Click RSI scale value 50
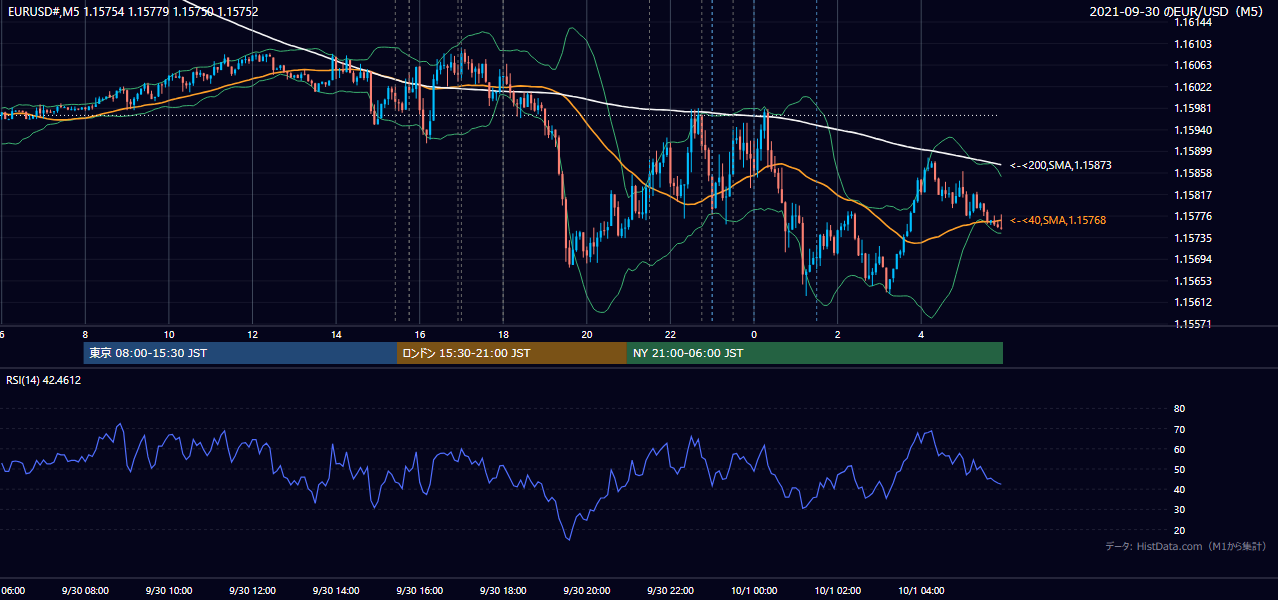Image resolution: width=1278 pixels, height=600 pixels. coord(1180,469)
